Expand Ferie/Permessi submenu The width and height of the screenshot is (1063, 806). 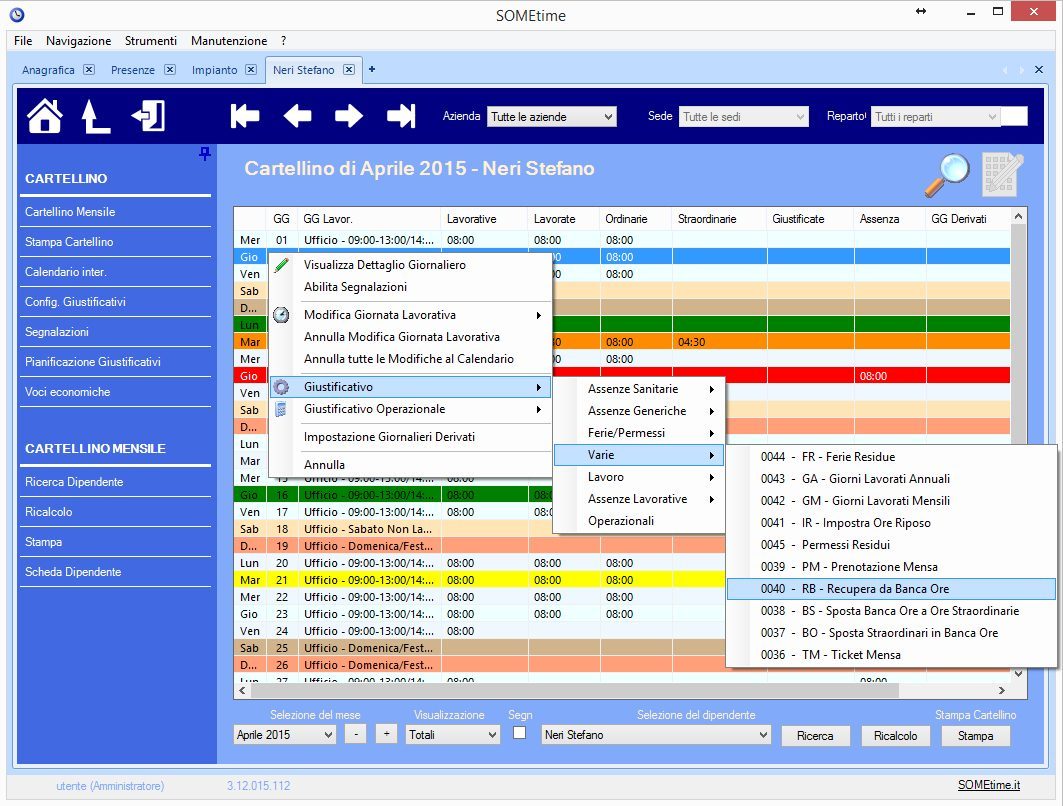pos(639,433)
